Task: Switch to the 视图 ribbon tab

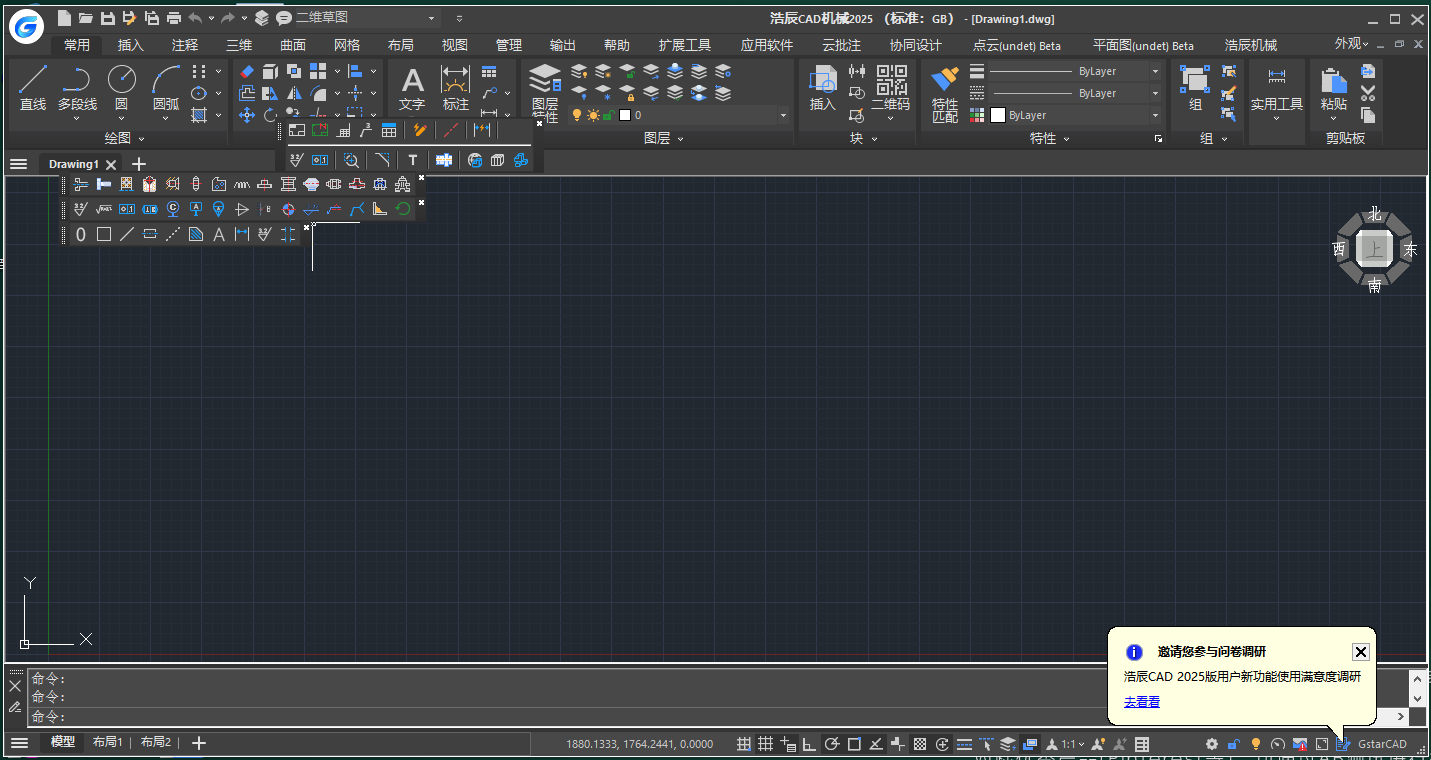Action: [455, 45]
